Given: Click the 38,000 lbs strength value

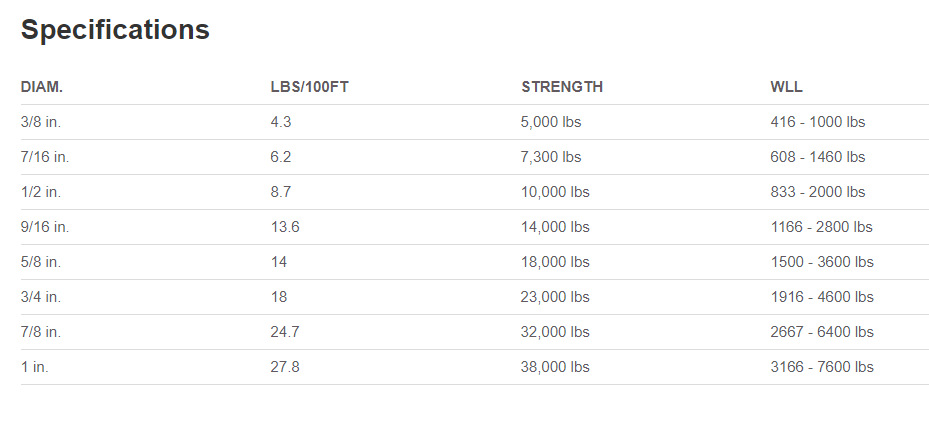Looking at the screenshot, I should click(555, 367).
